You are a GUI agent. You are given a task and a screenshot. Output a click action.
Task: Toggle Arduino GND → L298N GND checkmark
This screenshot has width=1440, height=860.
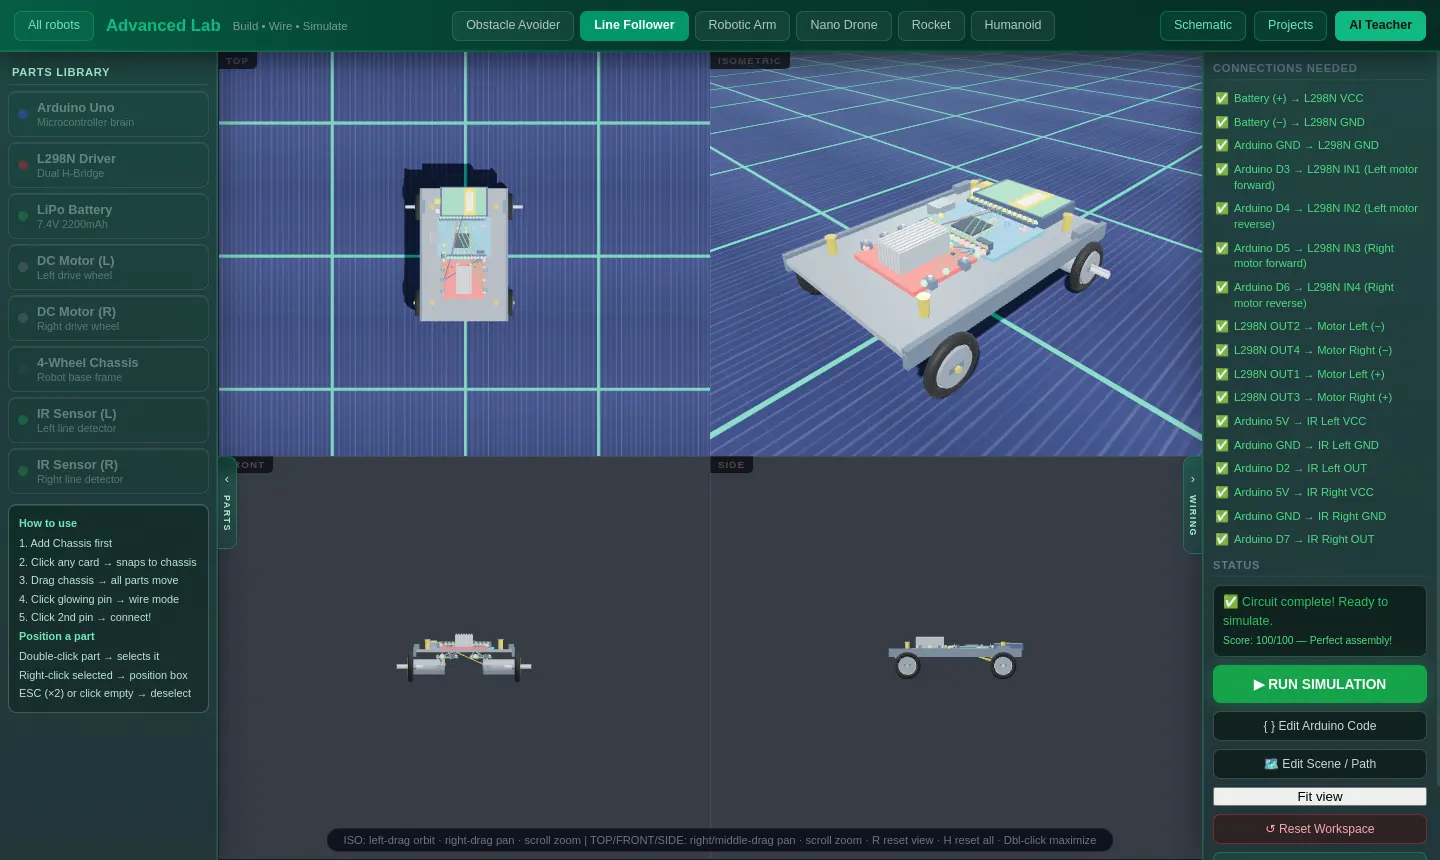(1221, 145)
